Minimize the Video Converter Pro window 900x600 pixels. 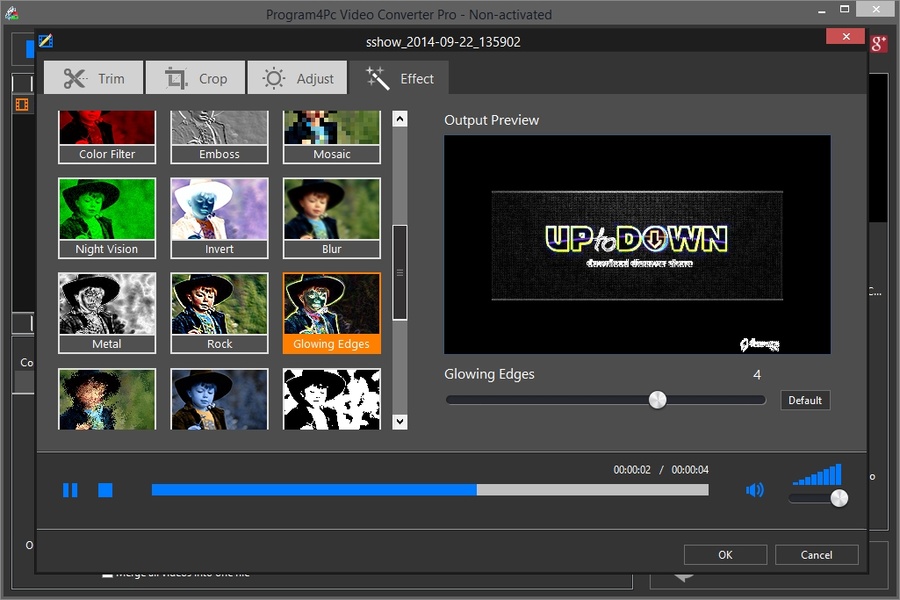pyautogui.click(x=822, y=10)
